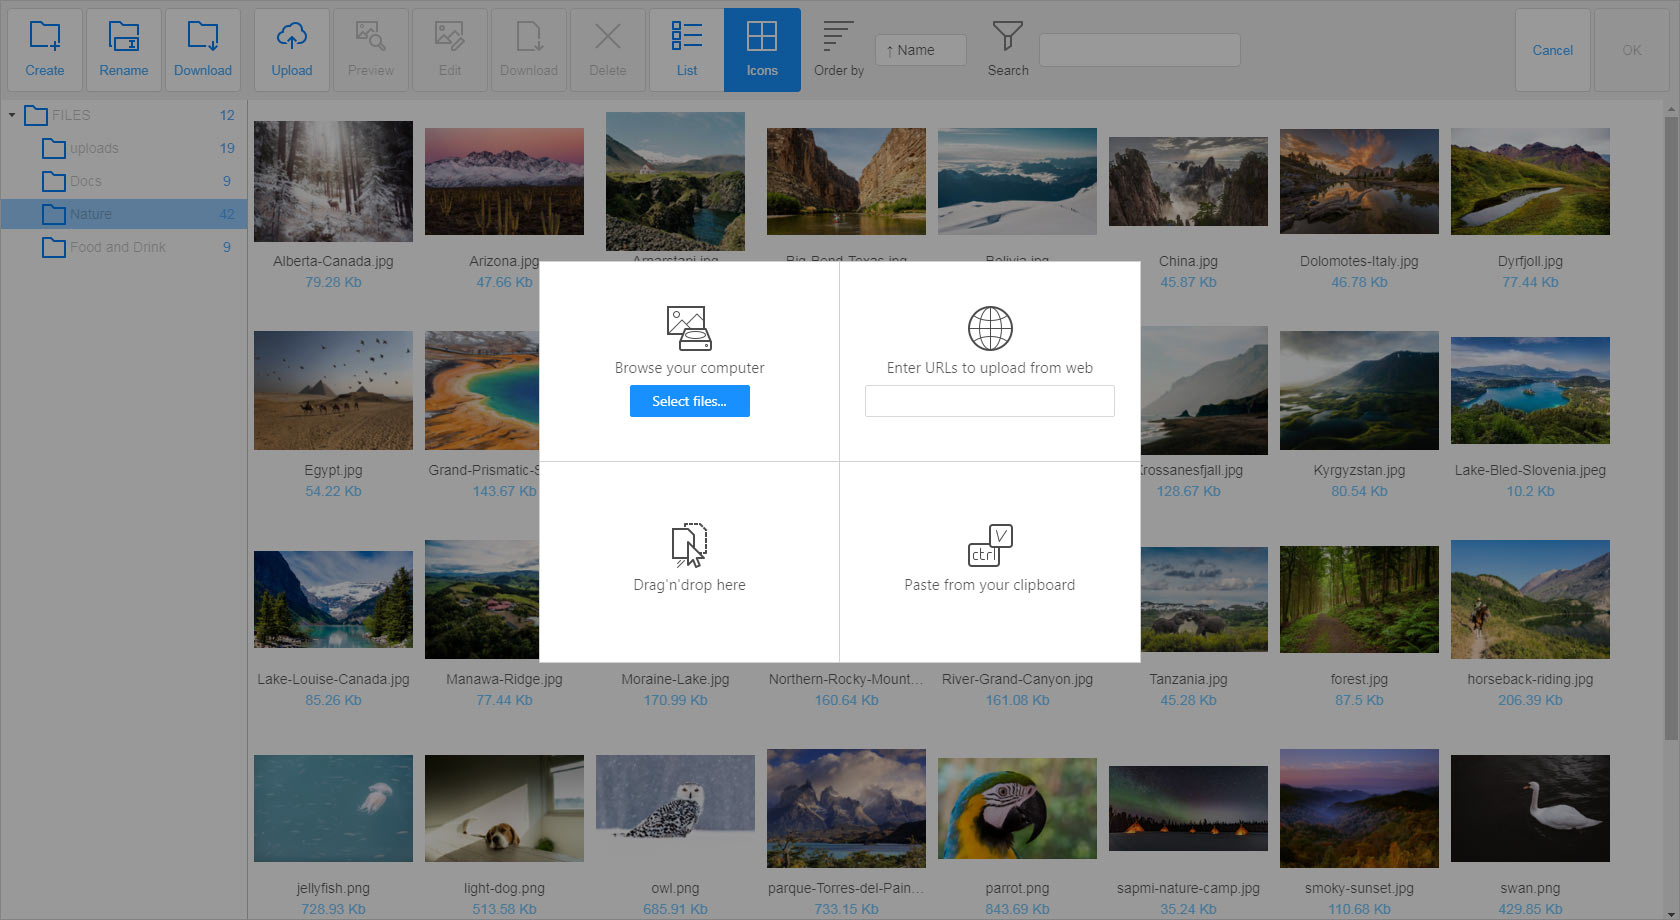Viewport: 1680px width, 920px height.
Task: Select the smoky-sunset.jpg thumbnail
Action: [x=1359, y=808]
